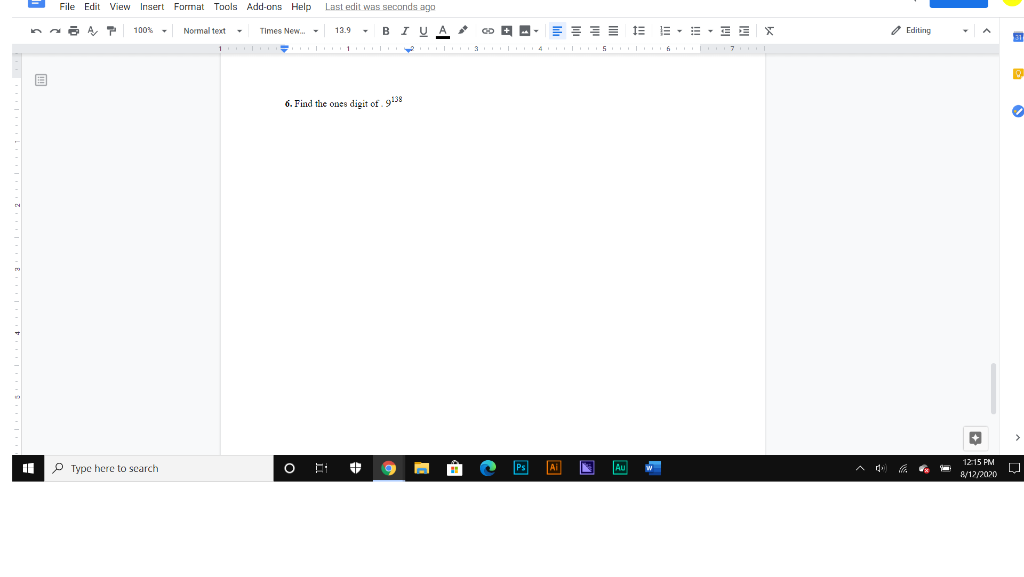This screenshot has width=1024, height=577.
Task: Open the Editing mode dropdown
Action: coord(927,30)
